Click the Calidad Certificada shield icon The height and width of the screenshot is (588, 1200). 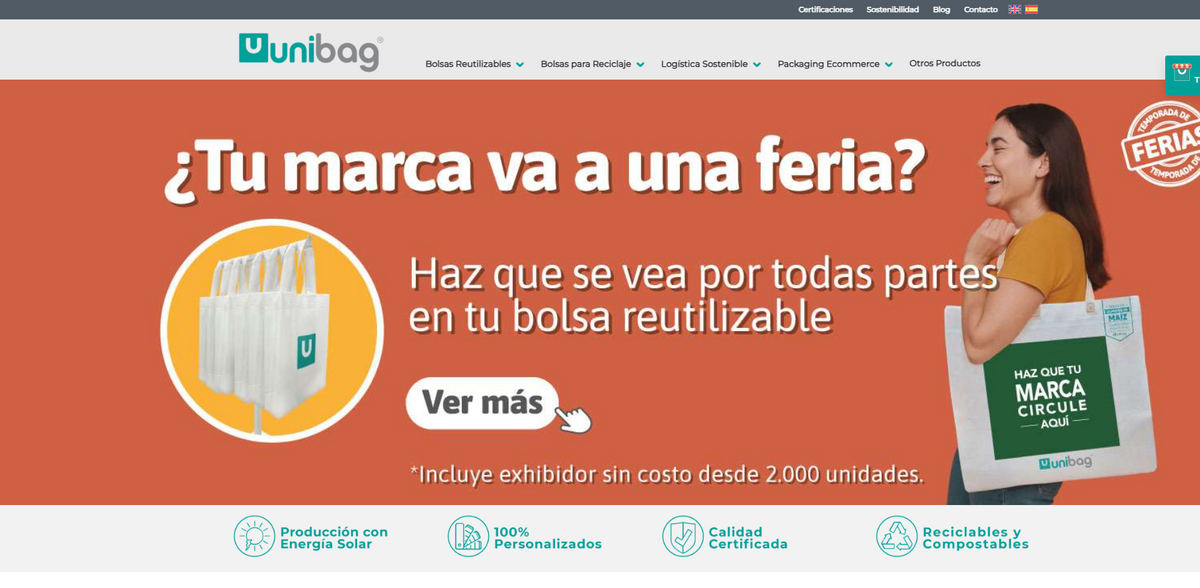682,536
